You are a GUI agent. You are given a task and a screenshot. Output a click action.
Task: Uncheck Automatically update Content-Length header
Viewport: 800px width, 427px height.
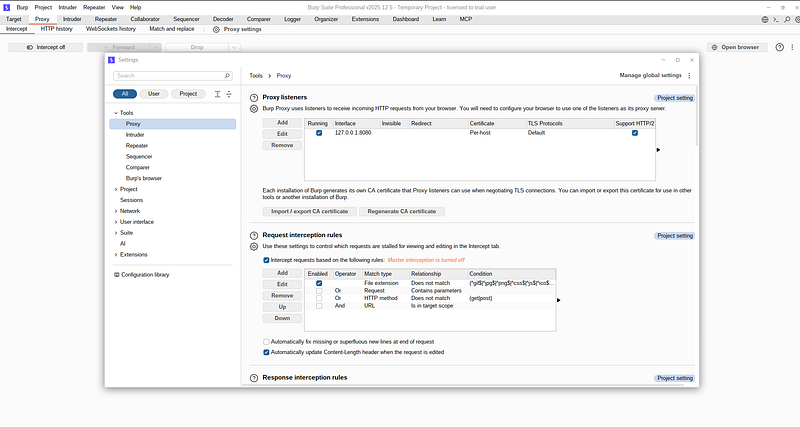(x=266, y=353)
